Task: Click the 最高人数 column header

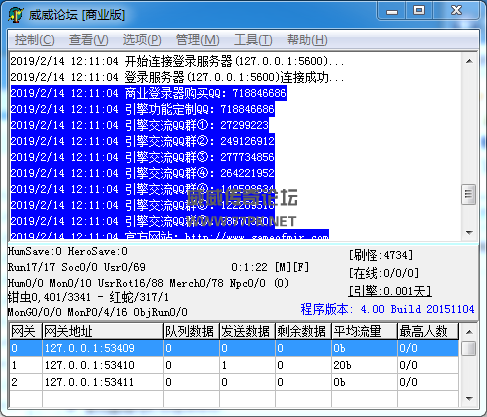Action: click(428, 331)
